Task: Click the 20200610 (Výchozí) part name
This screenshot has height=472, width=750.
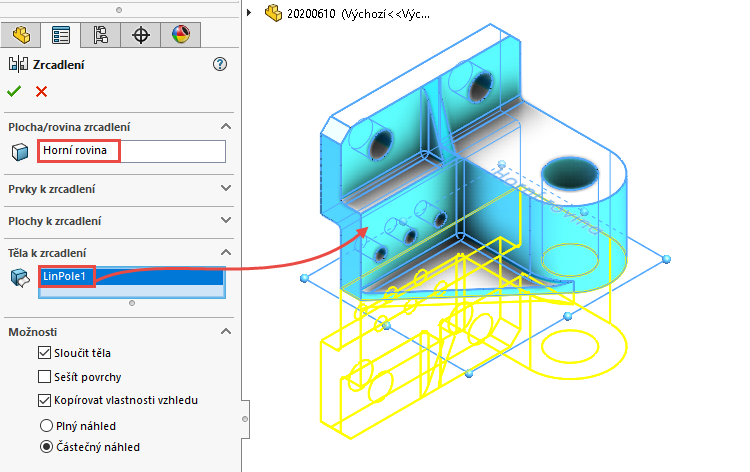Action: point(358,14)
